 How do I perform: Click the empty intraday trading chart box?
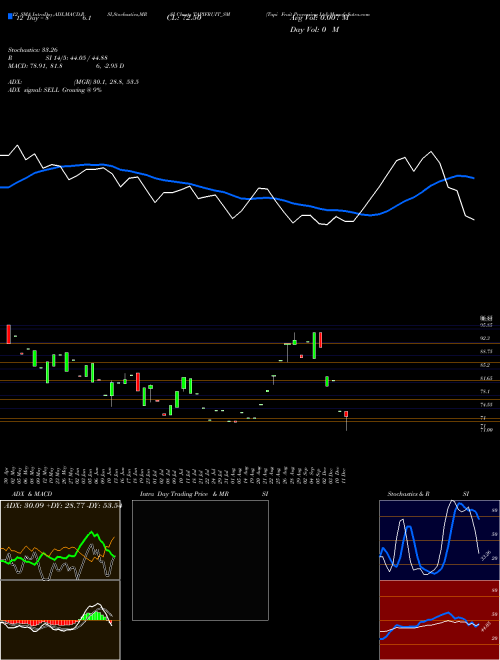click(200, 560)
